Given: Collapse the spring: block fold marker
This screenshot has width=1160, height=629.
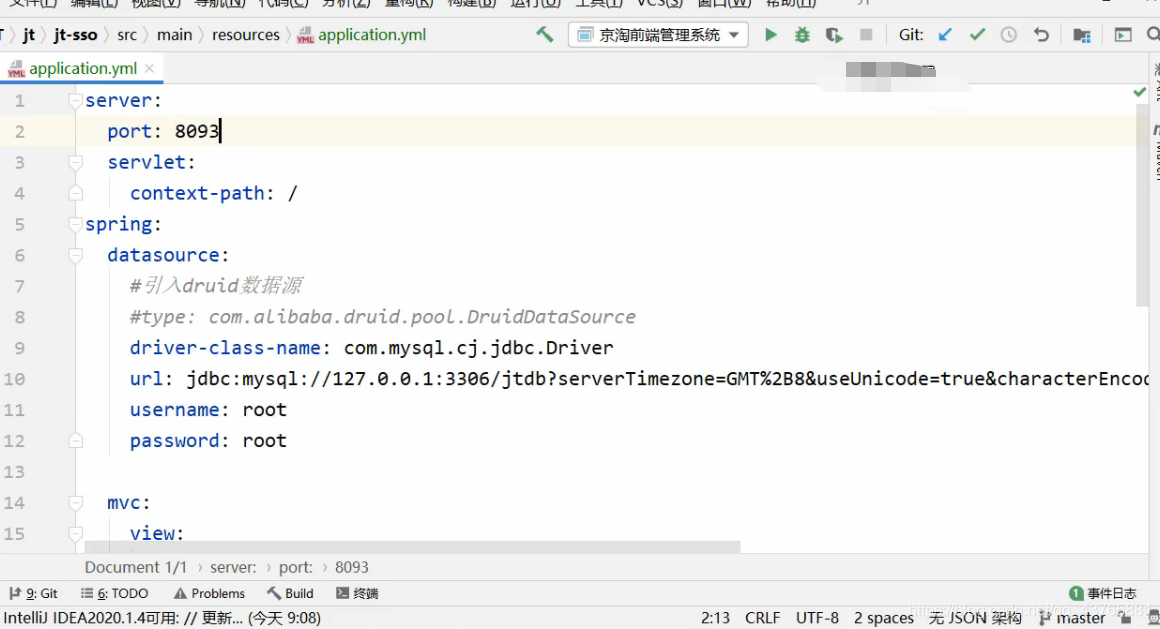Looking at the screenshot, I should 75,224.
